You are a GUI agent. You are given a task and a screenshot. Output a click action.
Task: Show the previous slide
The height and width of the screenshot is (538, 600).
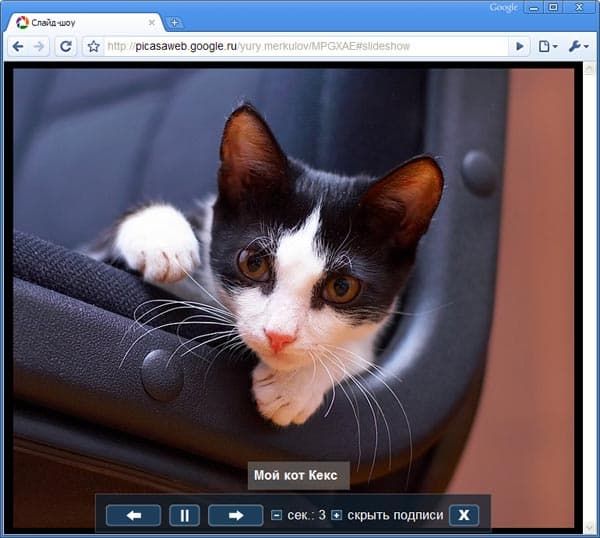tap(134, 515)
